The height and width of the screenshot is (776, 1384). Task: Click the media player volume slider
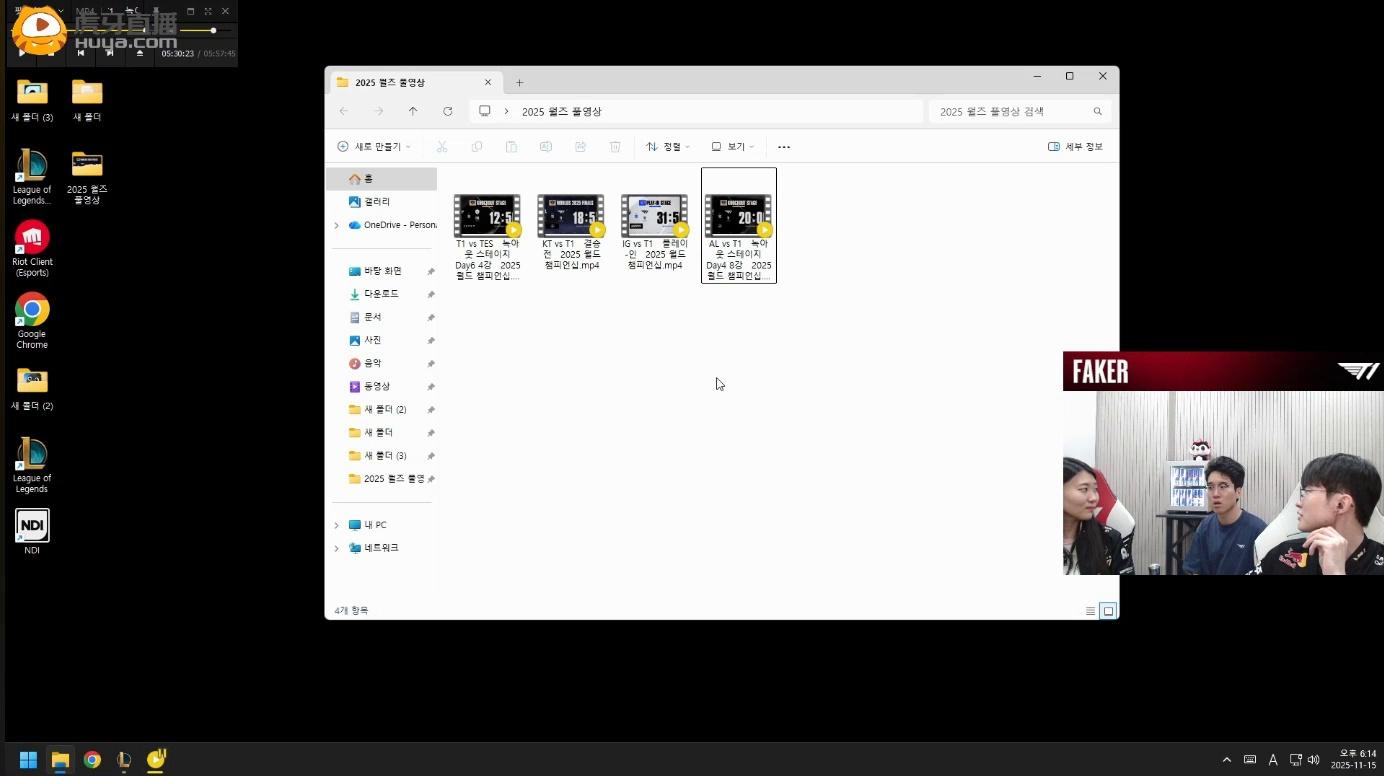point(198,31)
